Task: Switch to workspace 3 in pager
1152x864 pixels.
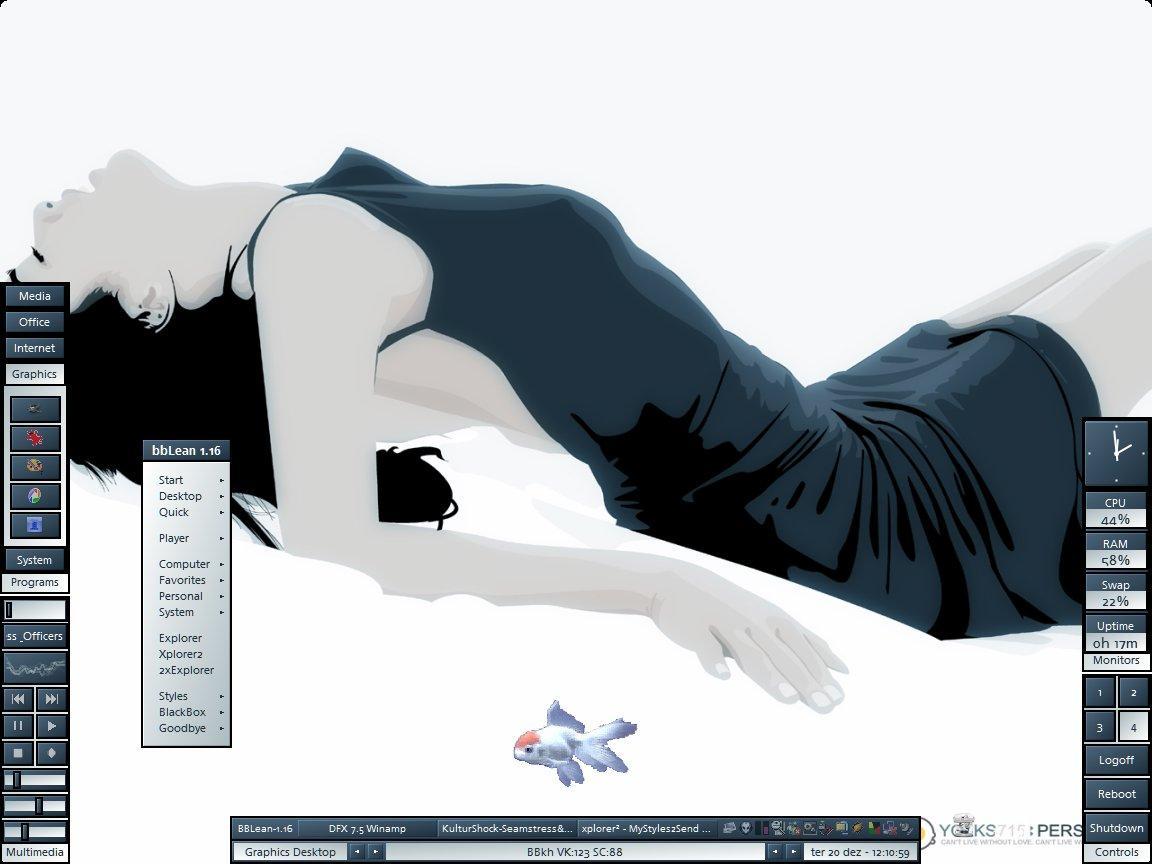Action: point(1100,727)
